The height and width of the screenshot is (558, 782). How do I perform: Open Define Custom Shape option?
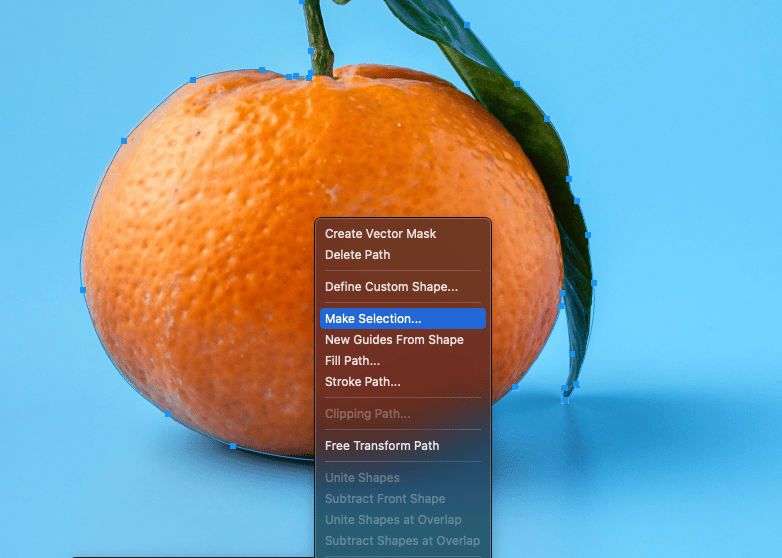tap(402, 287)
